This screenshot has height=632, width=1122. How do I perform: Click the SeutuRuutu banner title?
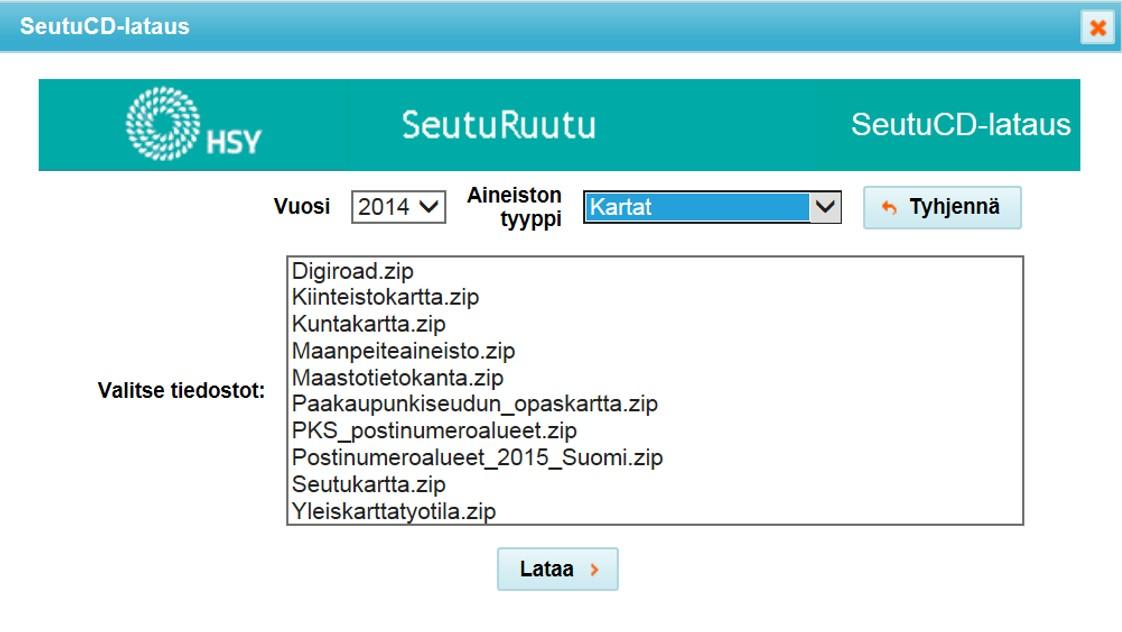(498, 125)
